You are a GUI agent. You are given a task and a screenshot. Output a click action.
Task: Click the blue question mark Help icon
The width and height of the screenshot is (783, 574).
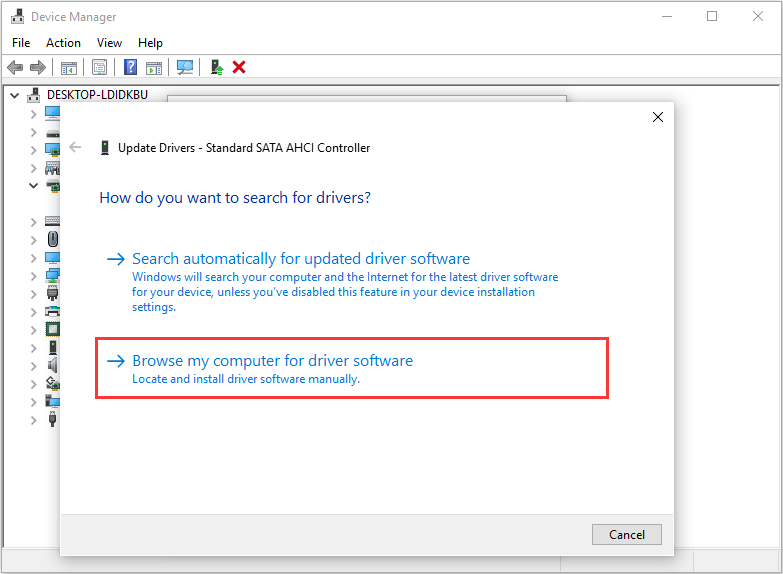(x=130, y=67)
